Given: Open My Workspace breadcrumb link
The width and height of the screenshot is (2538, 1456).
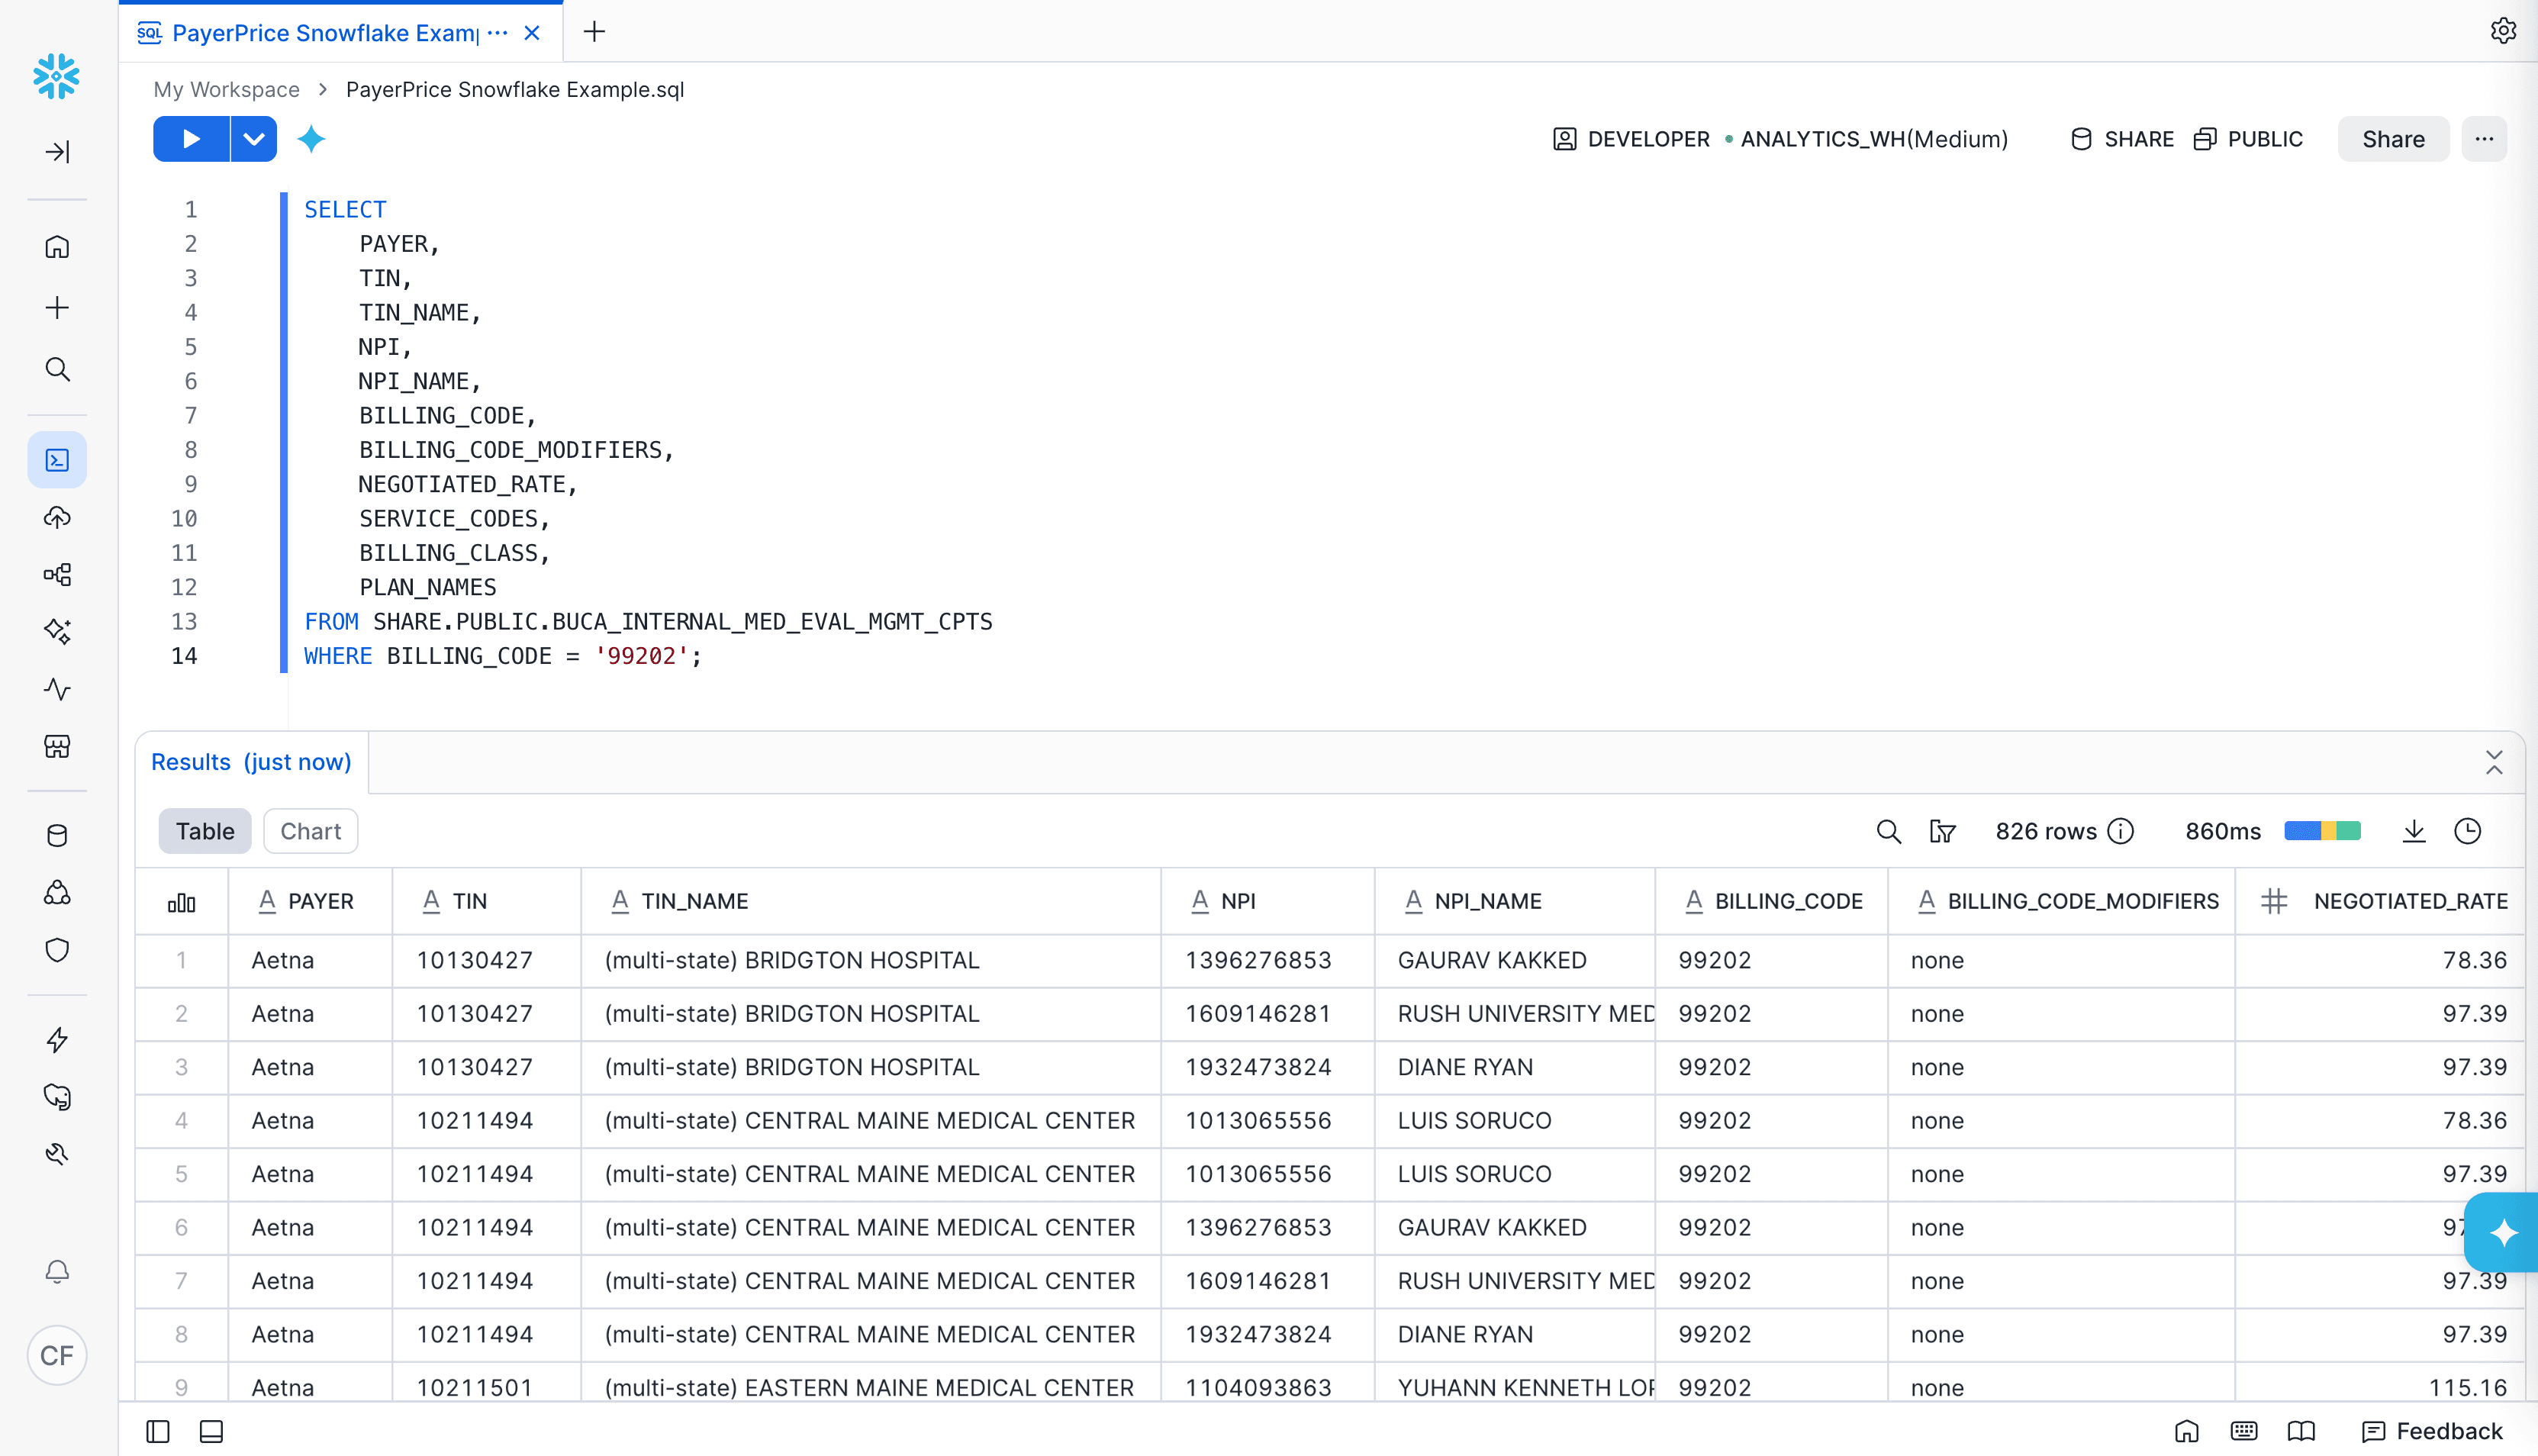Looking at the screenshot, I should pyautogui.click(x=226, y=89).
